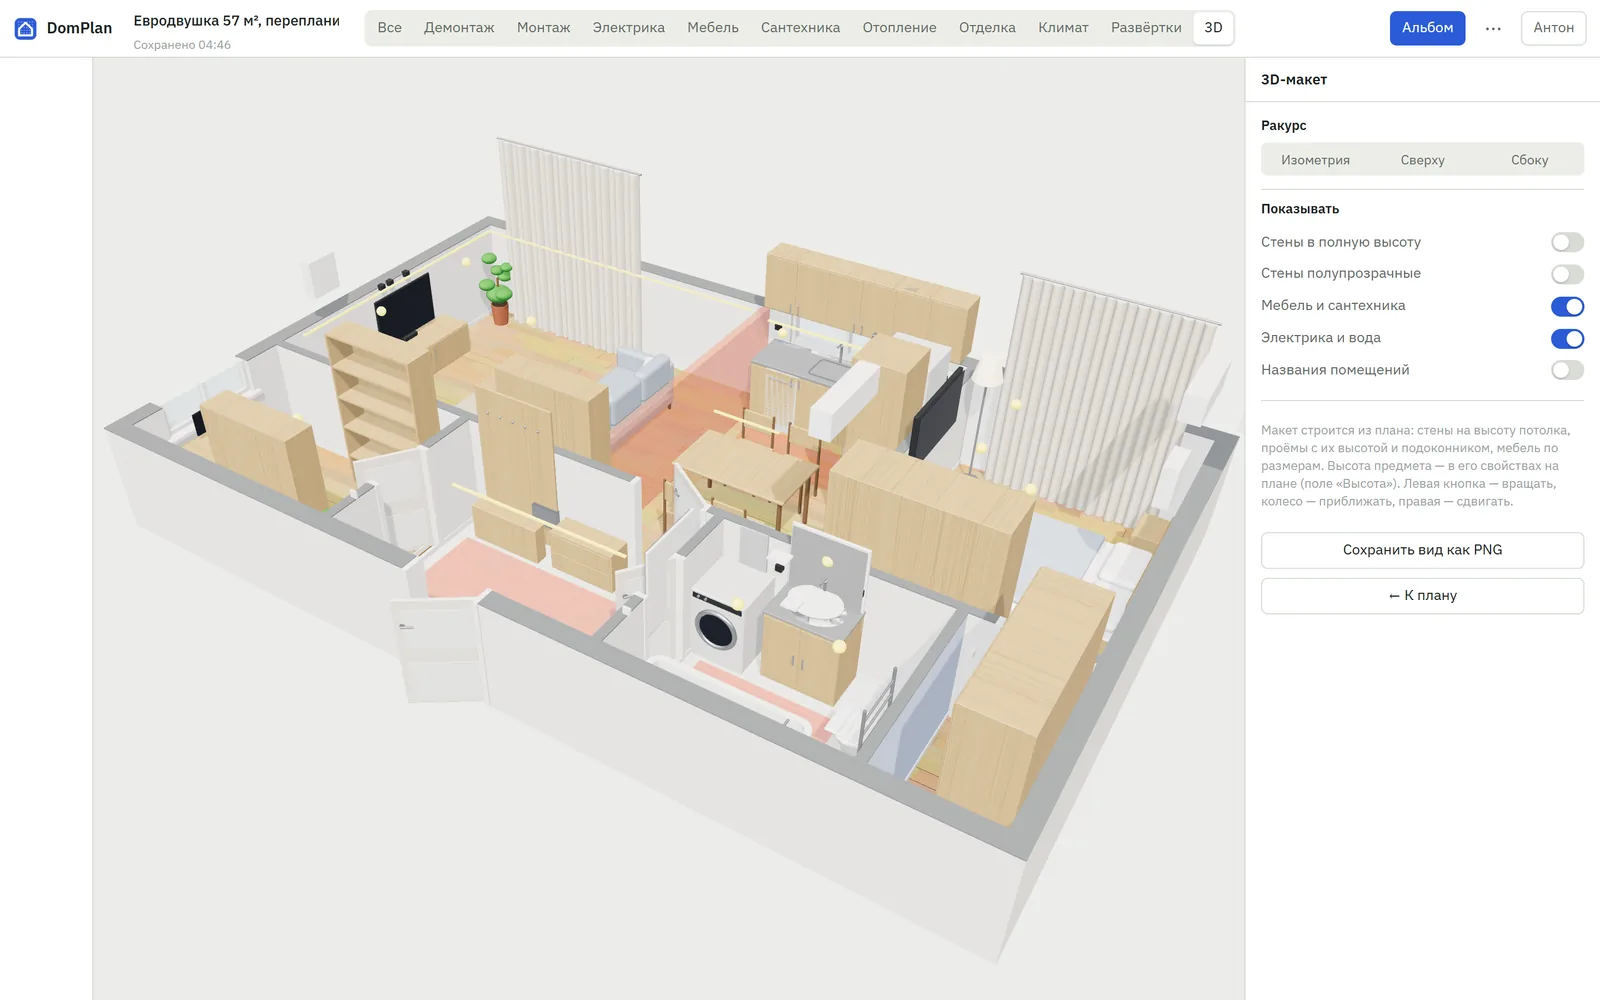The width and height of the screenshot is (1600, 1000).
Task: Switch to the Монтаж tab
Action: coord(543,28)
